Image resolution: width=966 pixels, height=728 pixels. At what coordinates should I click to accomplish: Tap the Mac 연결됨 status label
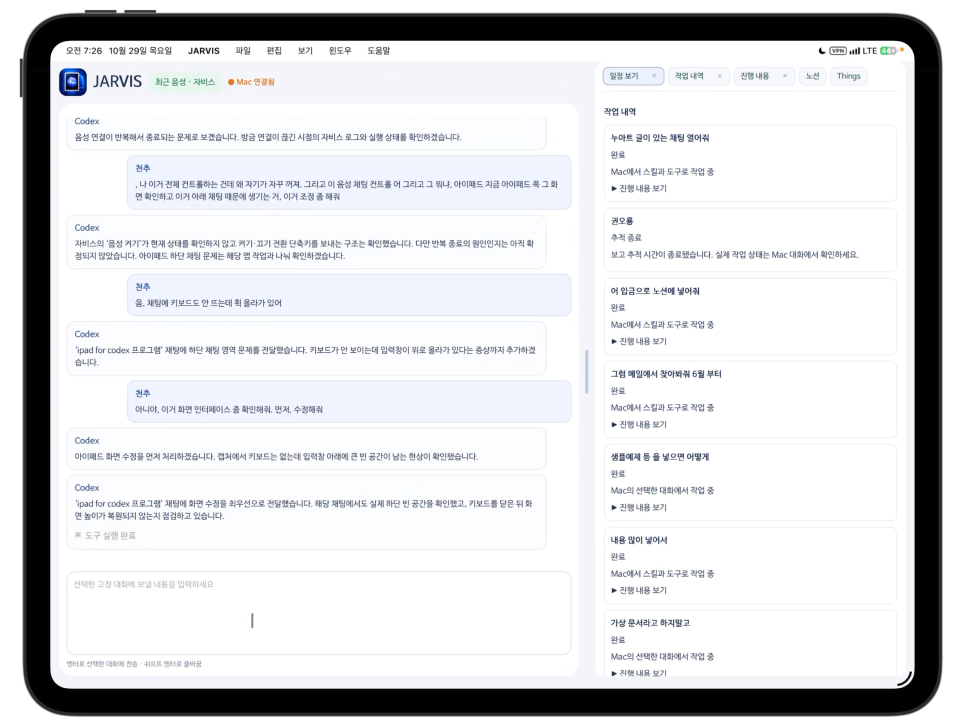(255, 82)
